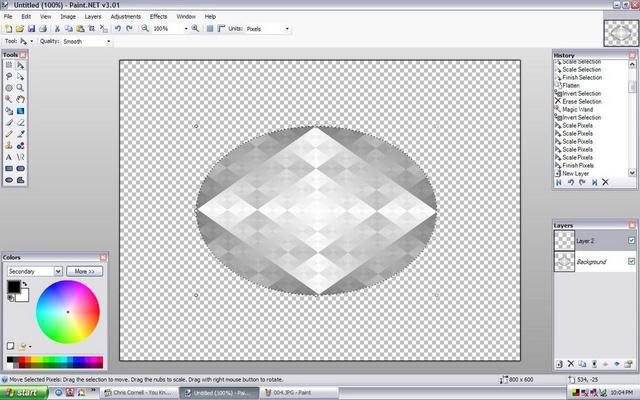Click the Windows start button

(x=24, y=393)
